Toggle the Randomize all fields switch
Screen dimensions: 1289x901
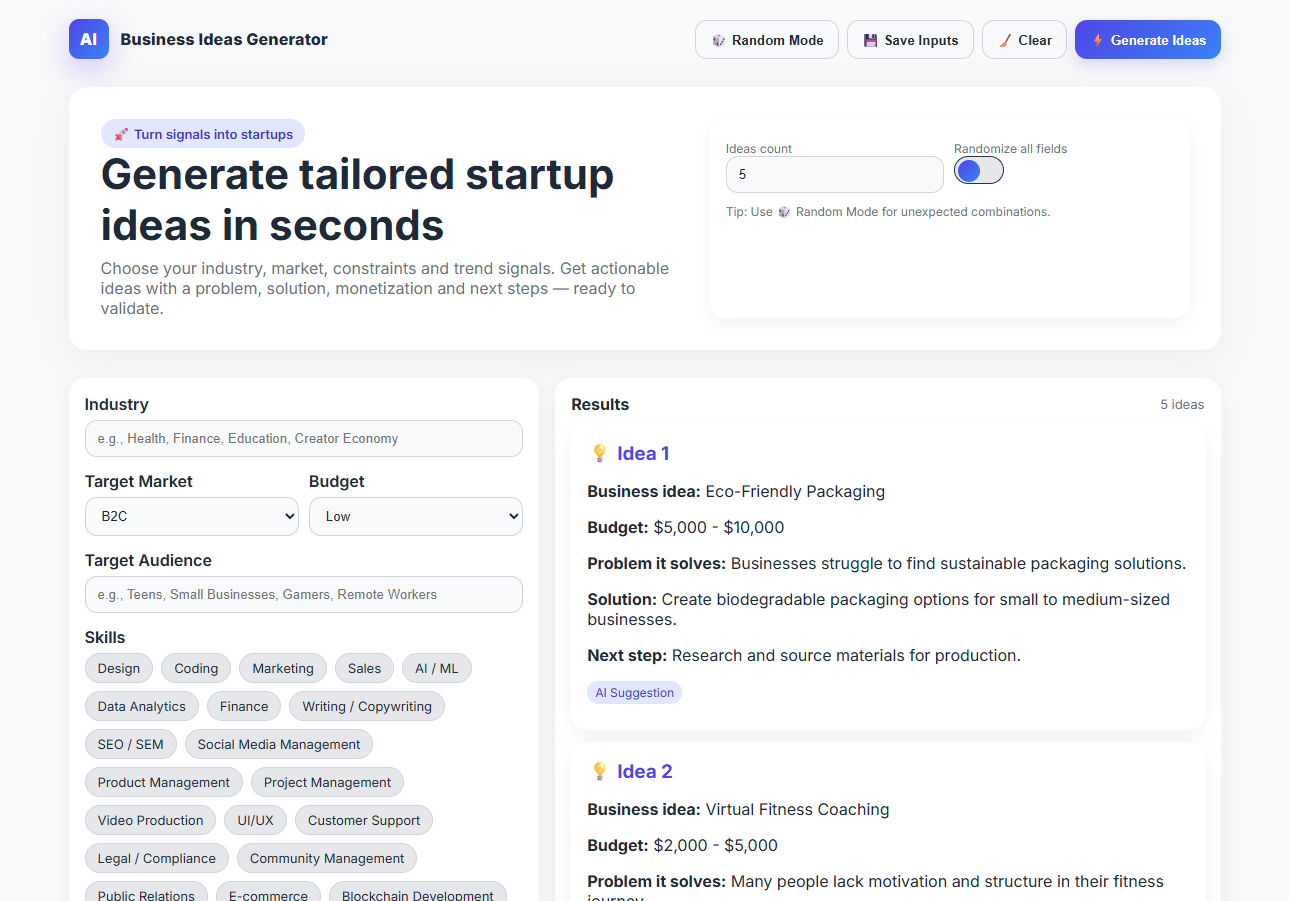pos(978,171)
